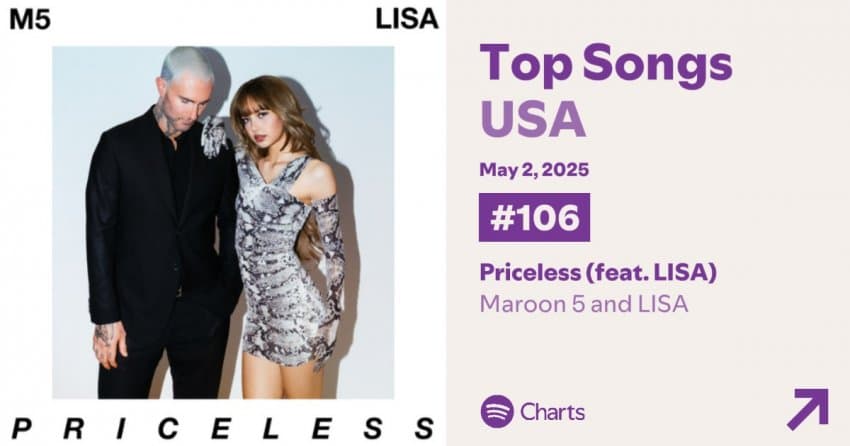This screenshot has height=446, width=850.
Task: Click the Maroon 5 and LISA artist text
Action: coord(584,303)
